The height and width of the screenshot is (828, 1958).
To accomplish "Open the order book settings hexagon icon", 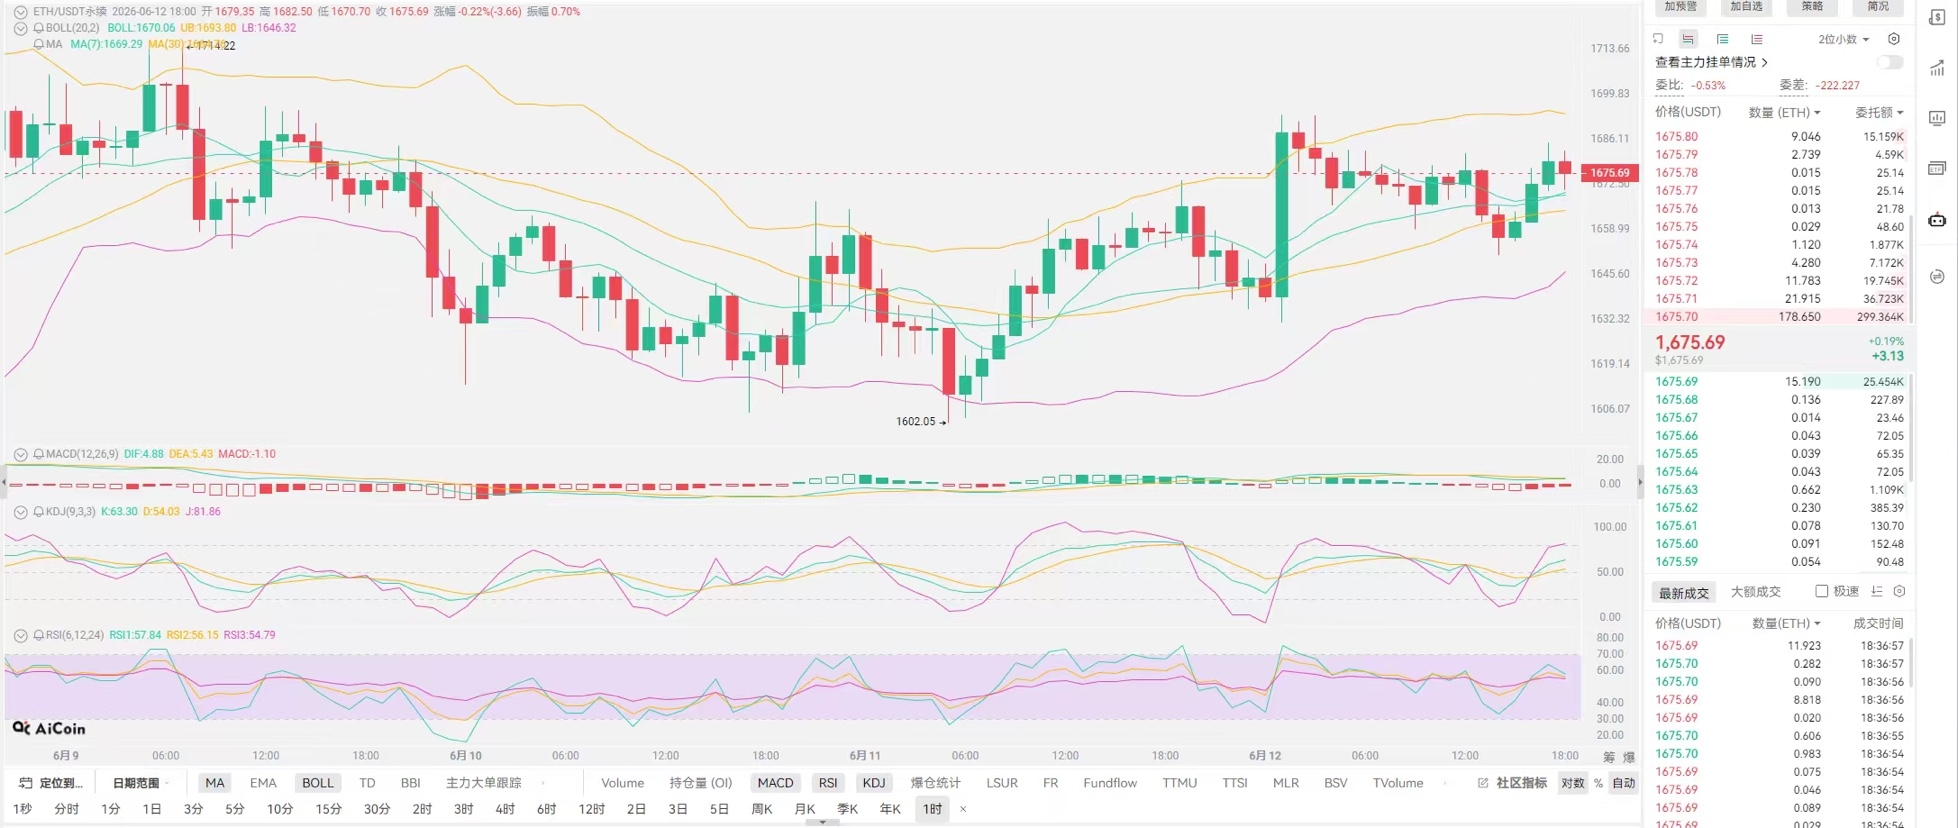I will click(1894, 39).
